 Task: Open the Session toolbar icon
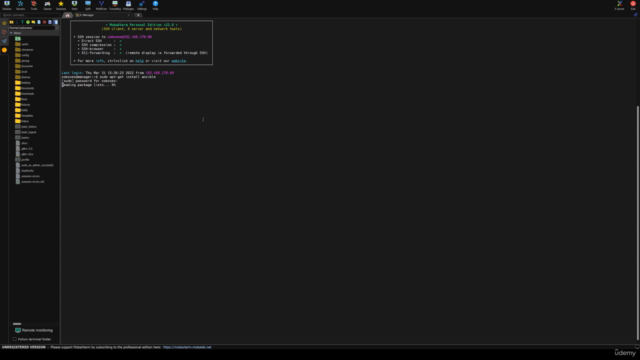coord(7,5)
